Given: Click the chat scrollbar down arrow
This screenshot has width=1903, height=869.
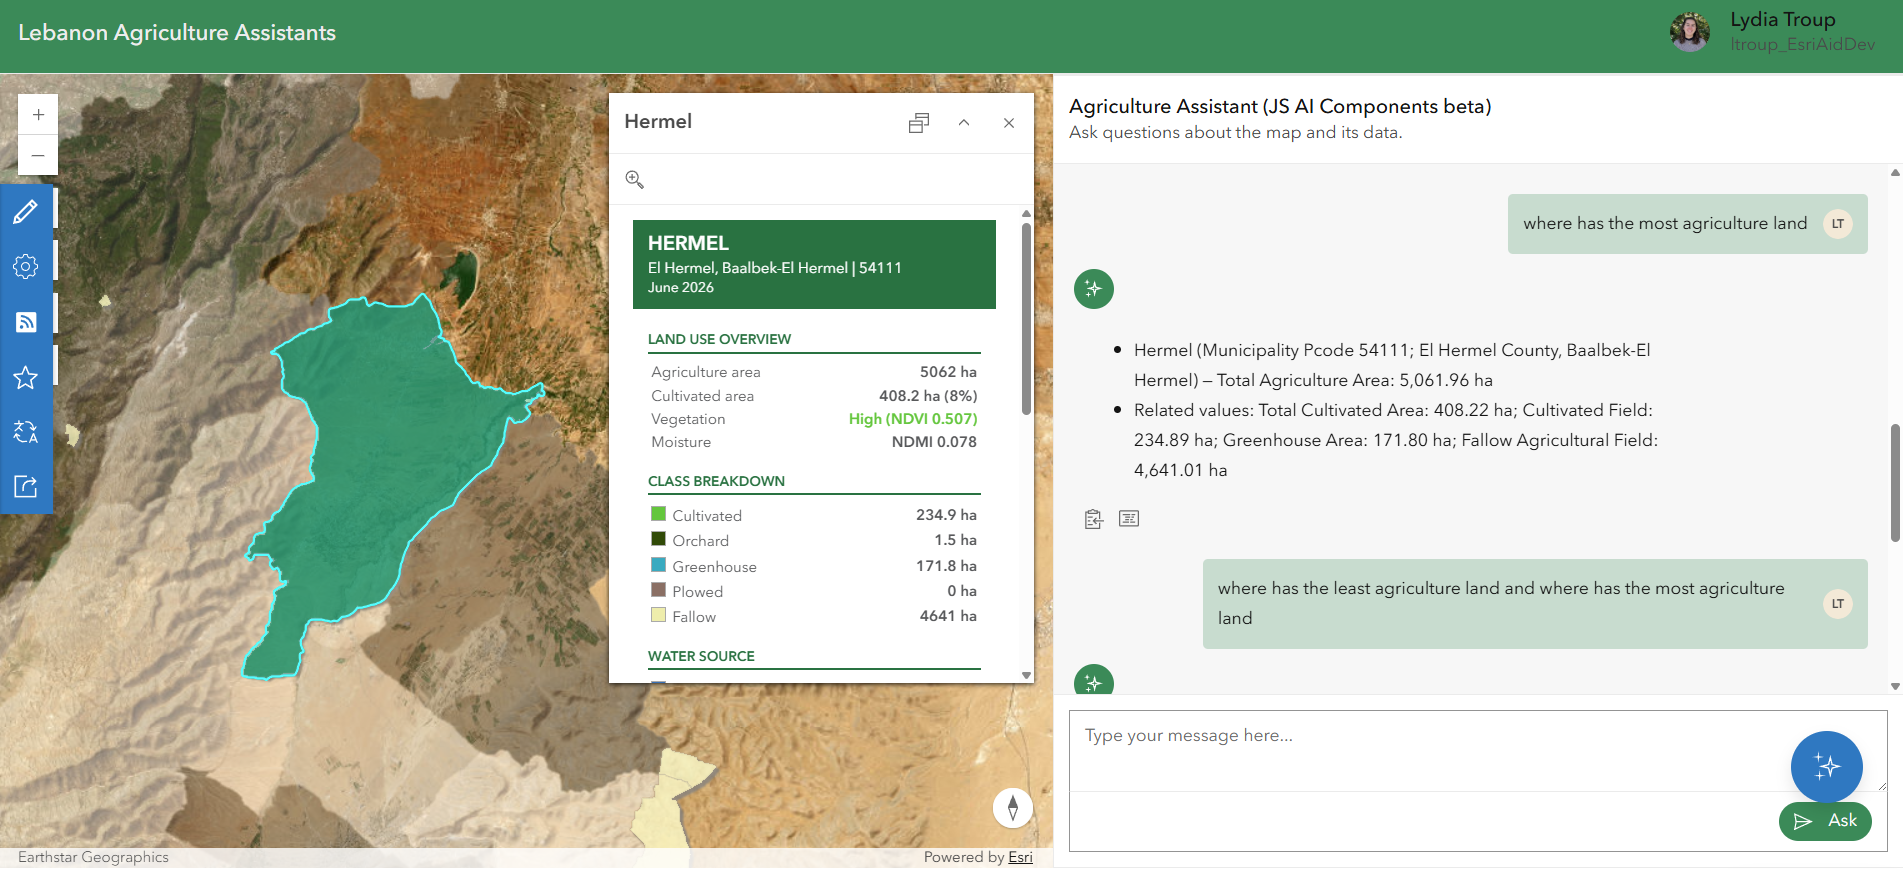Looking at the screenshot, I should click(x=1895, y=687).
